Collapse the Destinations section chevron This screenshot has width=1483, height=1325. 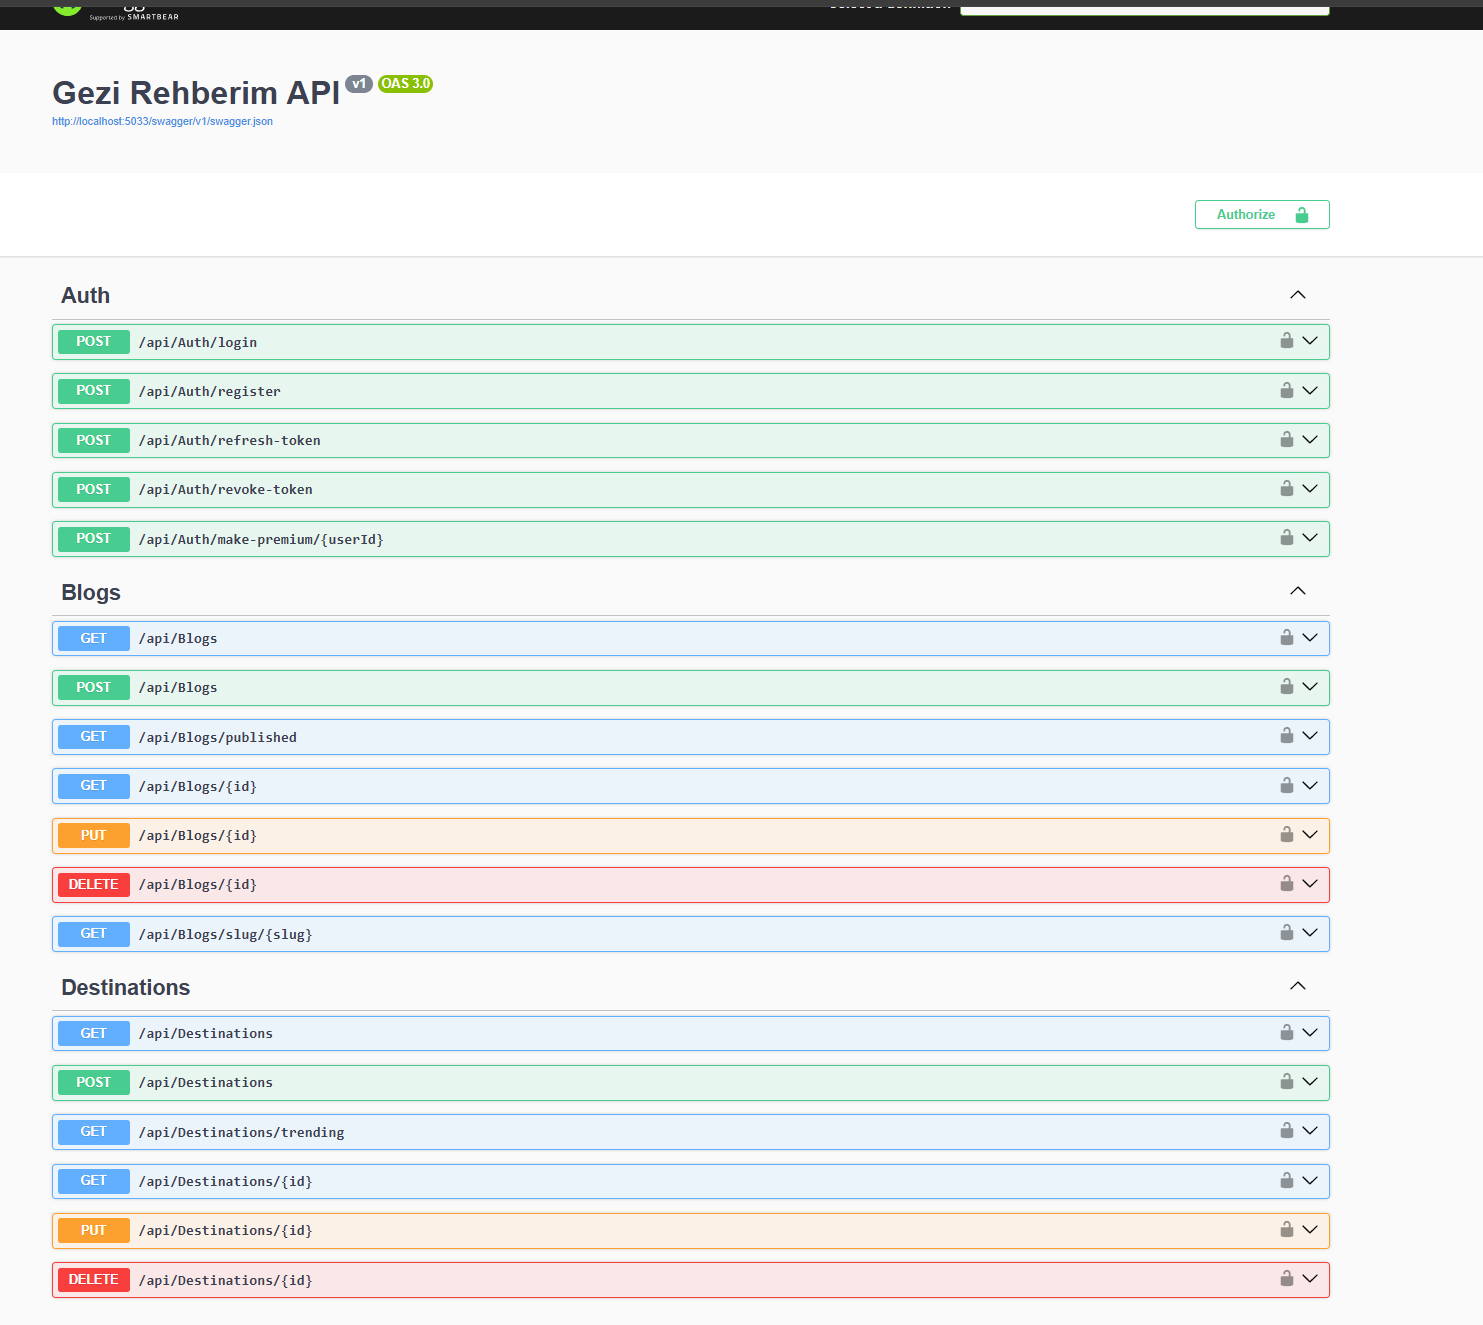pos(1298,986)
